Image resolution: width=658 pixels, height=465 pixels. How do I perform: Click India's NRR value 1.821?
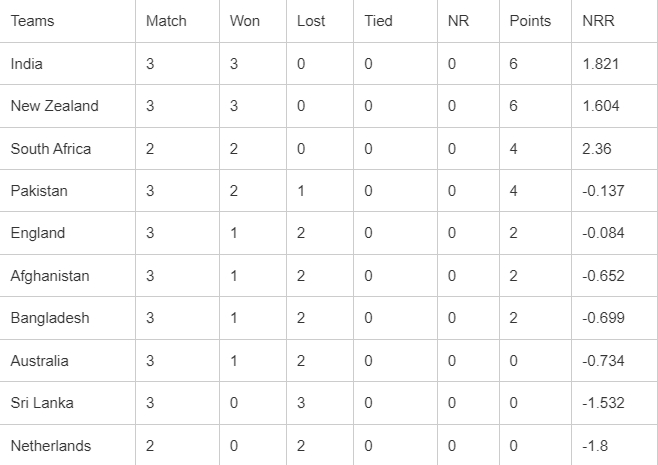[x=600, y=64]
